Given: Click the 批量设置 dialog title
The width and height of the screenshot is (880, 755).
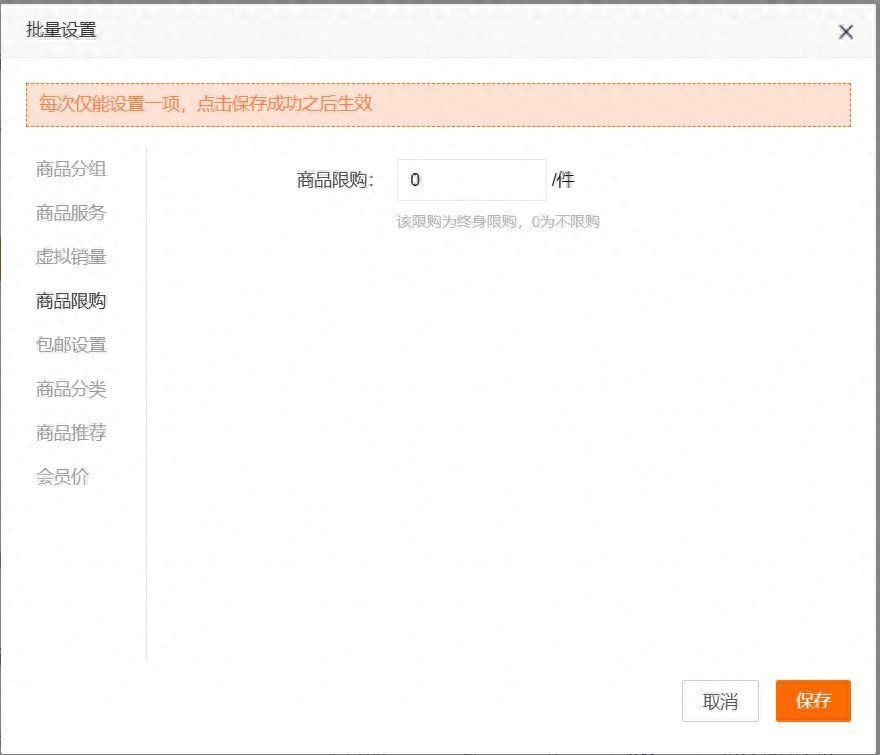Looking at the screenshot, I should point(61,30).
